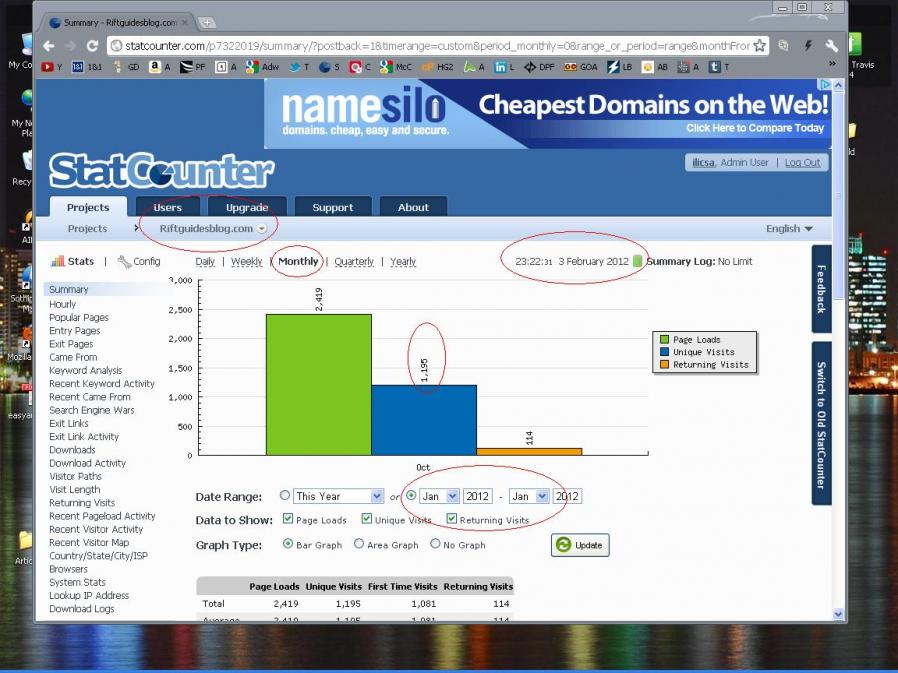Click the browser forward arrow
This screenshot has width=898, height=673.
tap(70, 46)
